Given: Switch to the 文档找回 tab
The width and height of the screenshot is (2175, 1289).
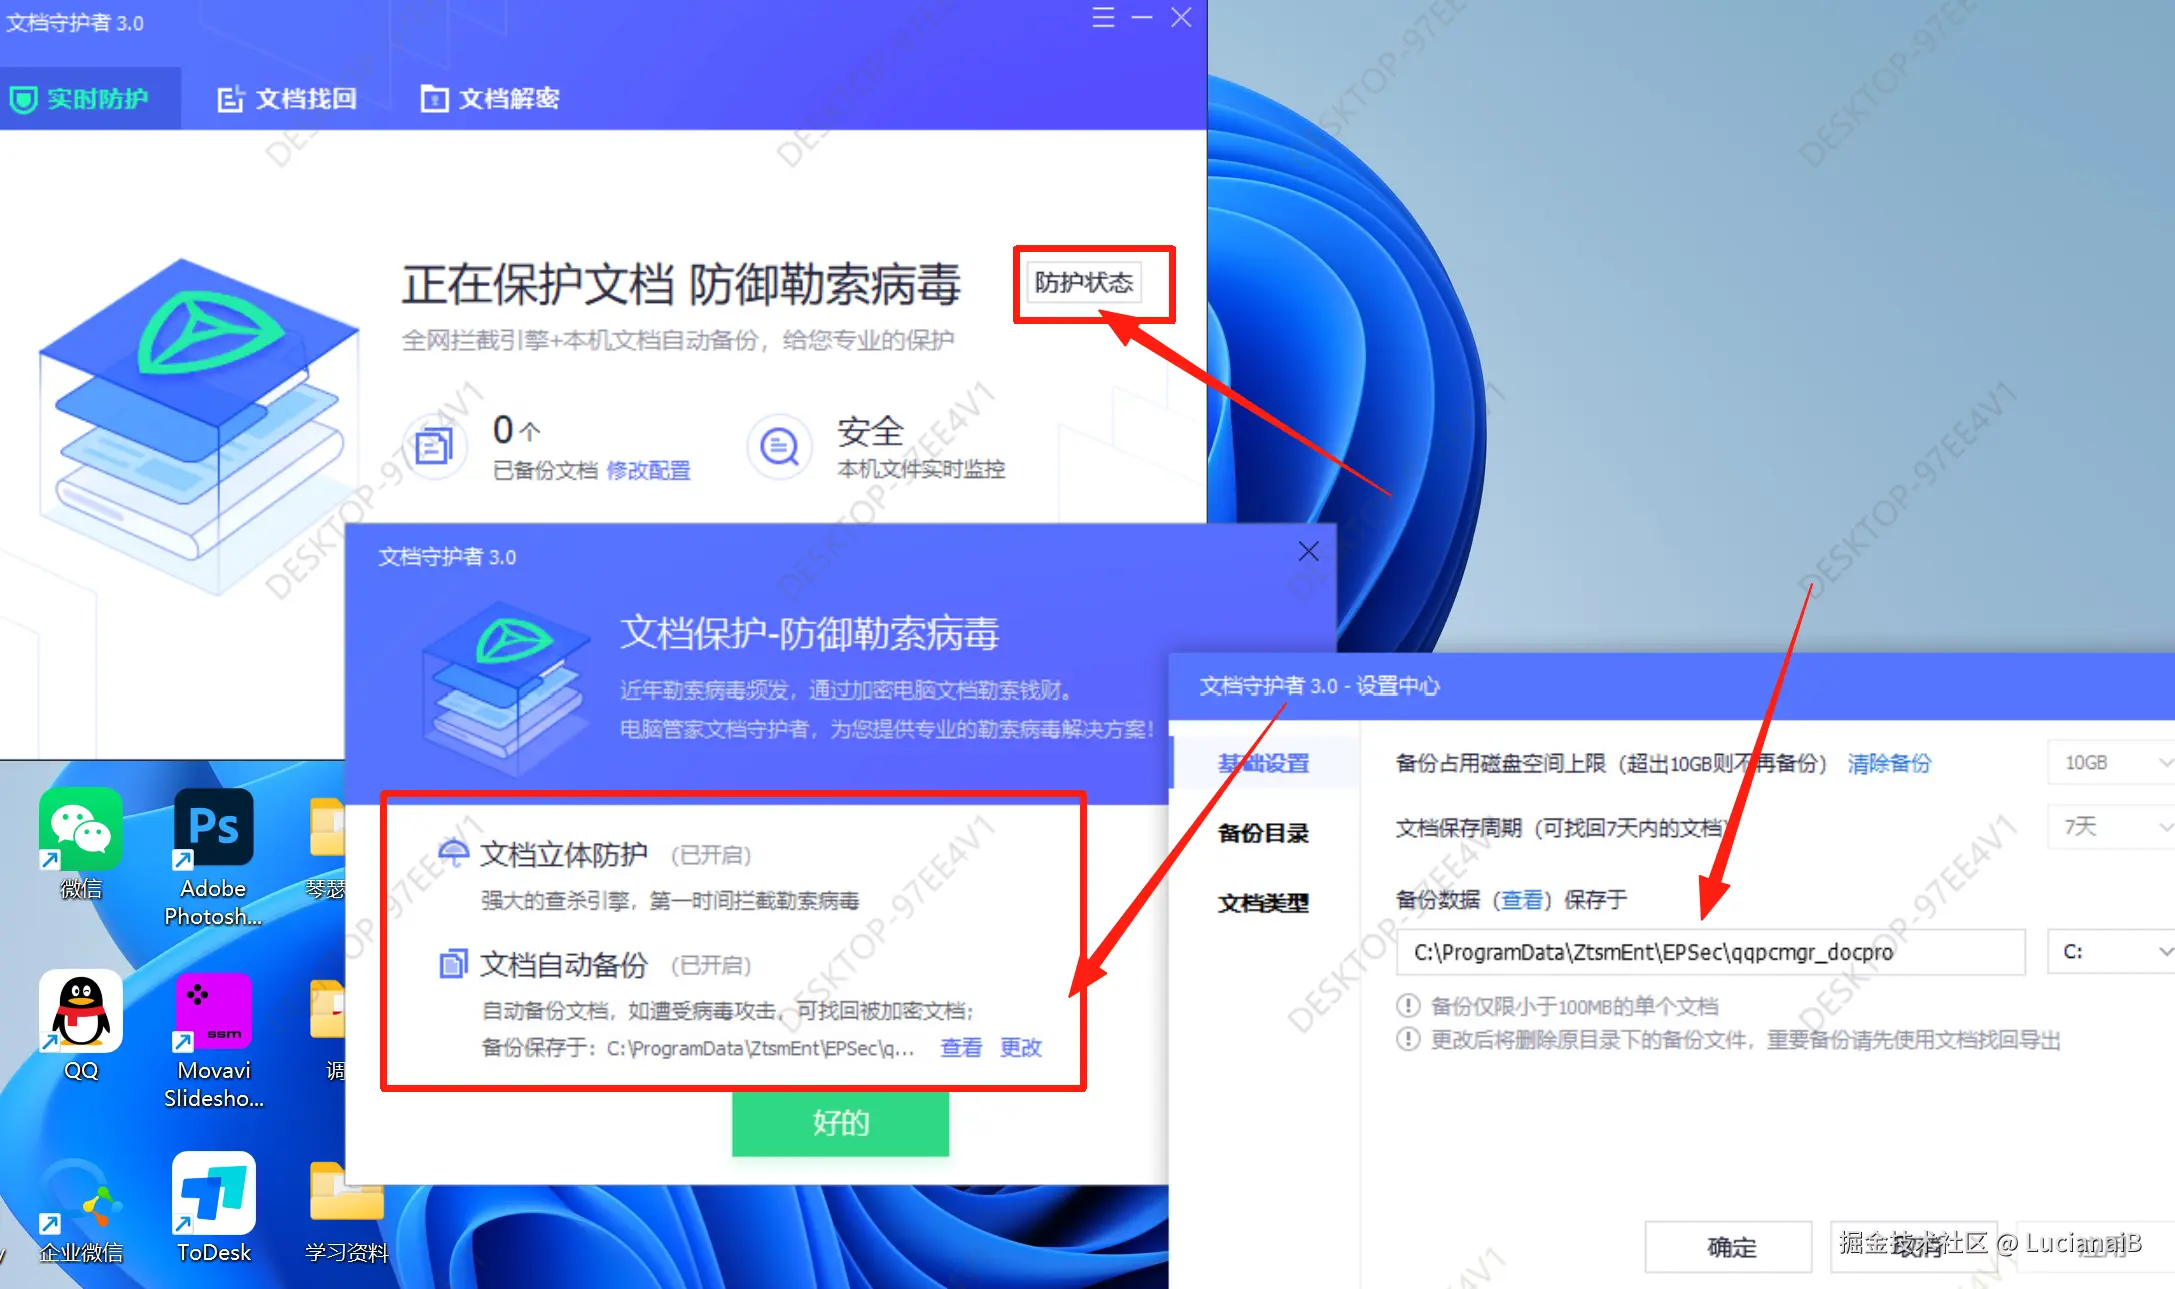Looking at the screenshot, I should (x=288, y=97).
